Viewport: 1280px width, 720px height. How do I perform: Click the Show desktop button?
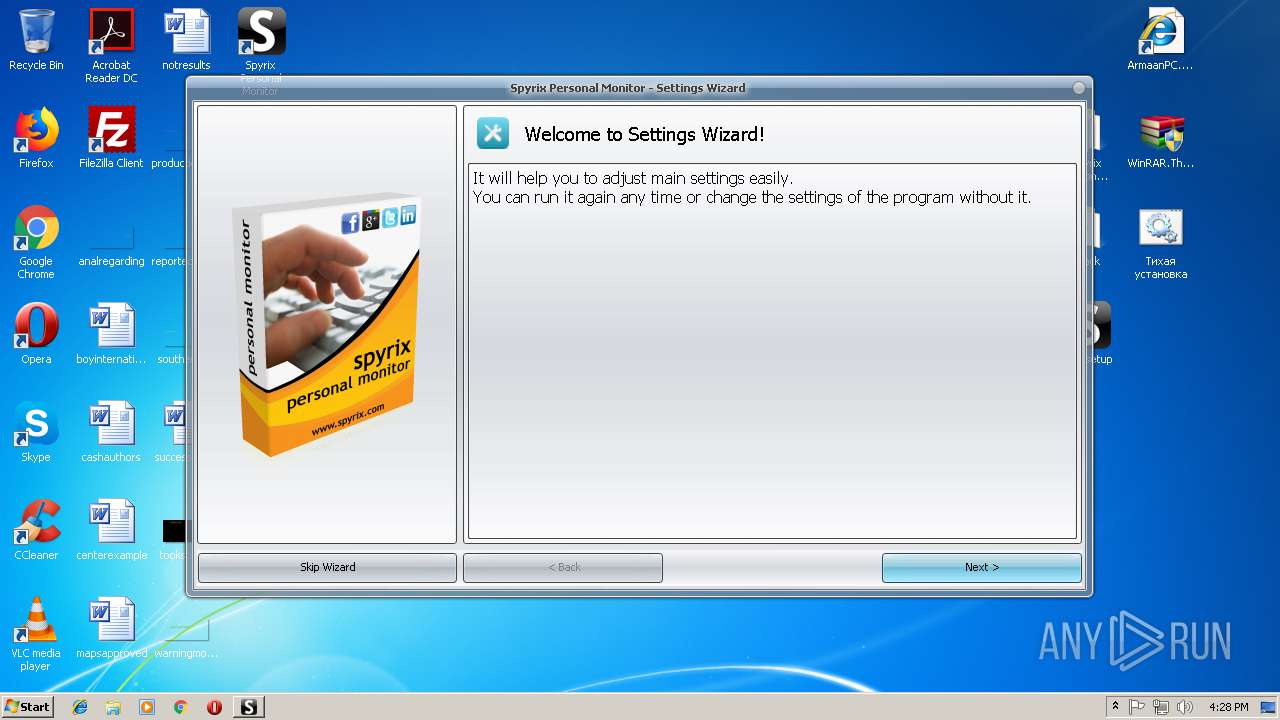1270,707
